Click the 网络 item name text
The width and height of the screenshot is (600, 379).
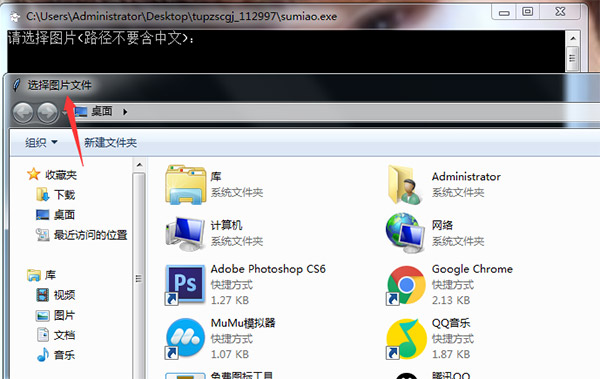(x=442, y=225)
